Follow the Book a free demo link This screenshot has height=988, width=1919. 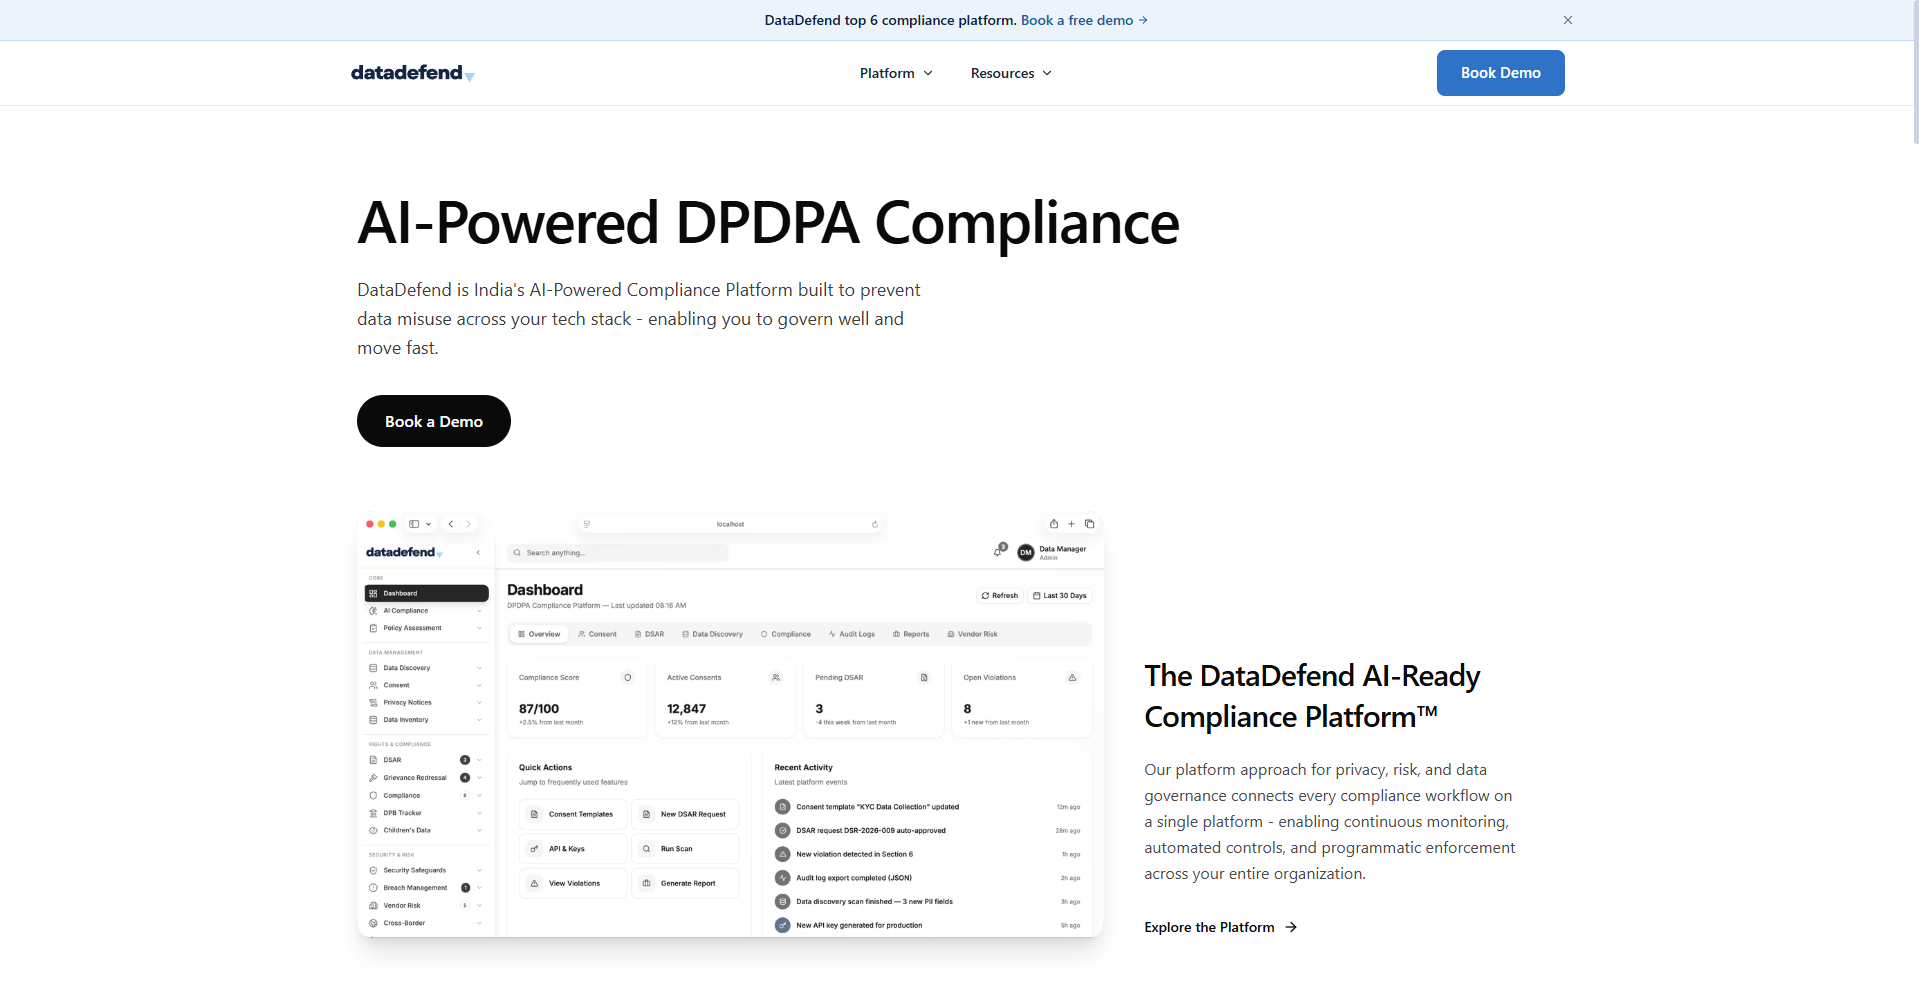tap(1084, 20)
